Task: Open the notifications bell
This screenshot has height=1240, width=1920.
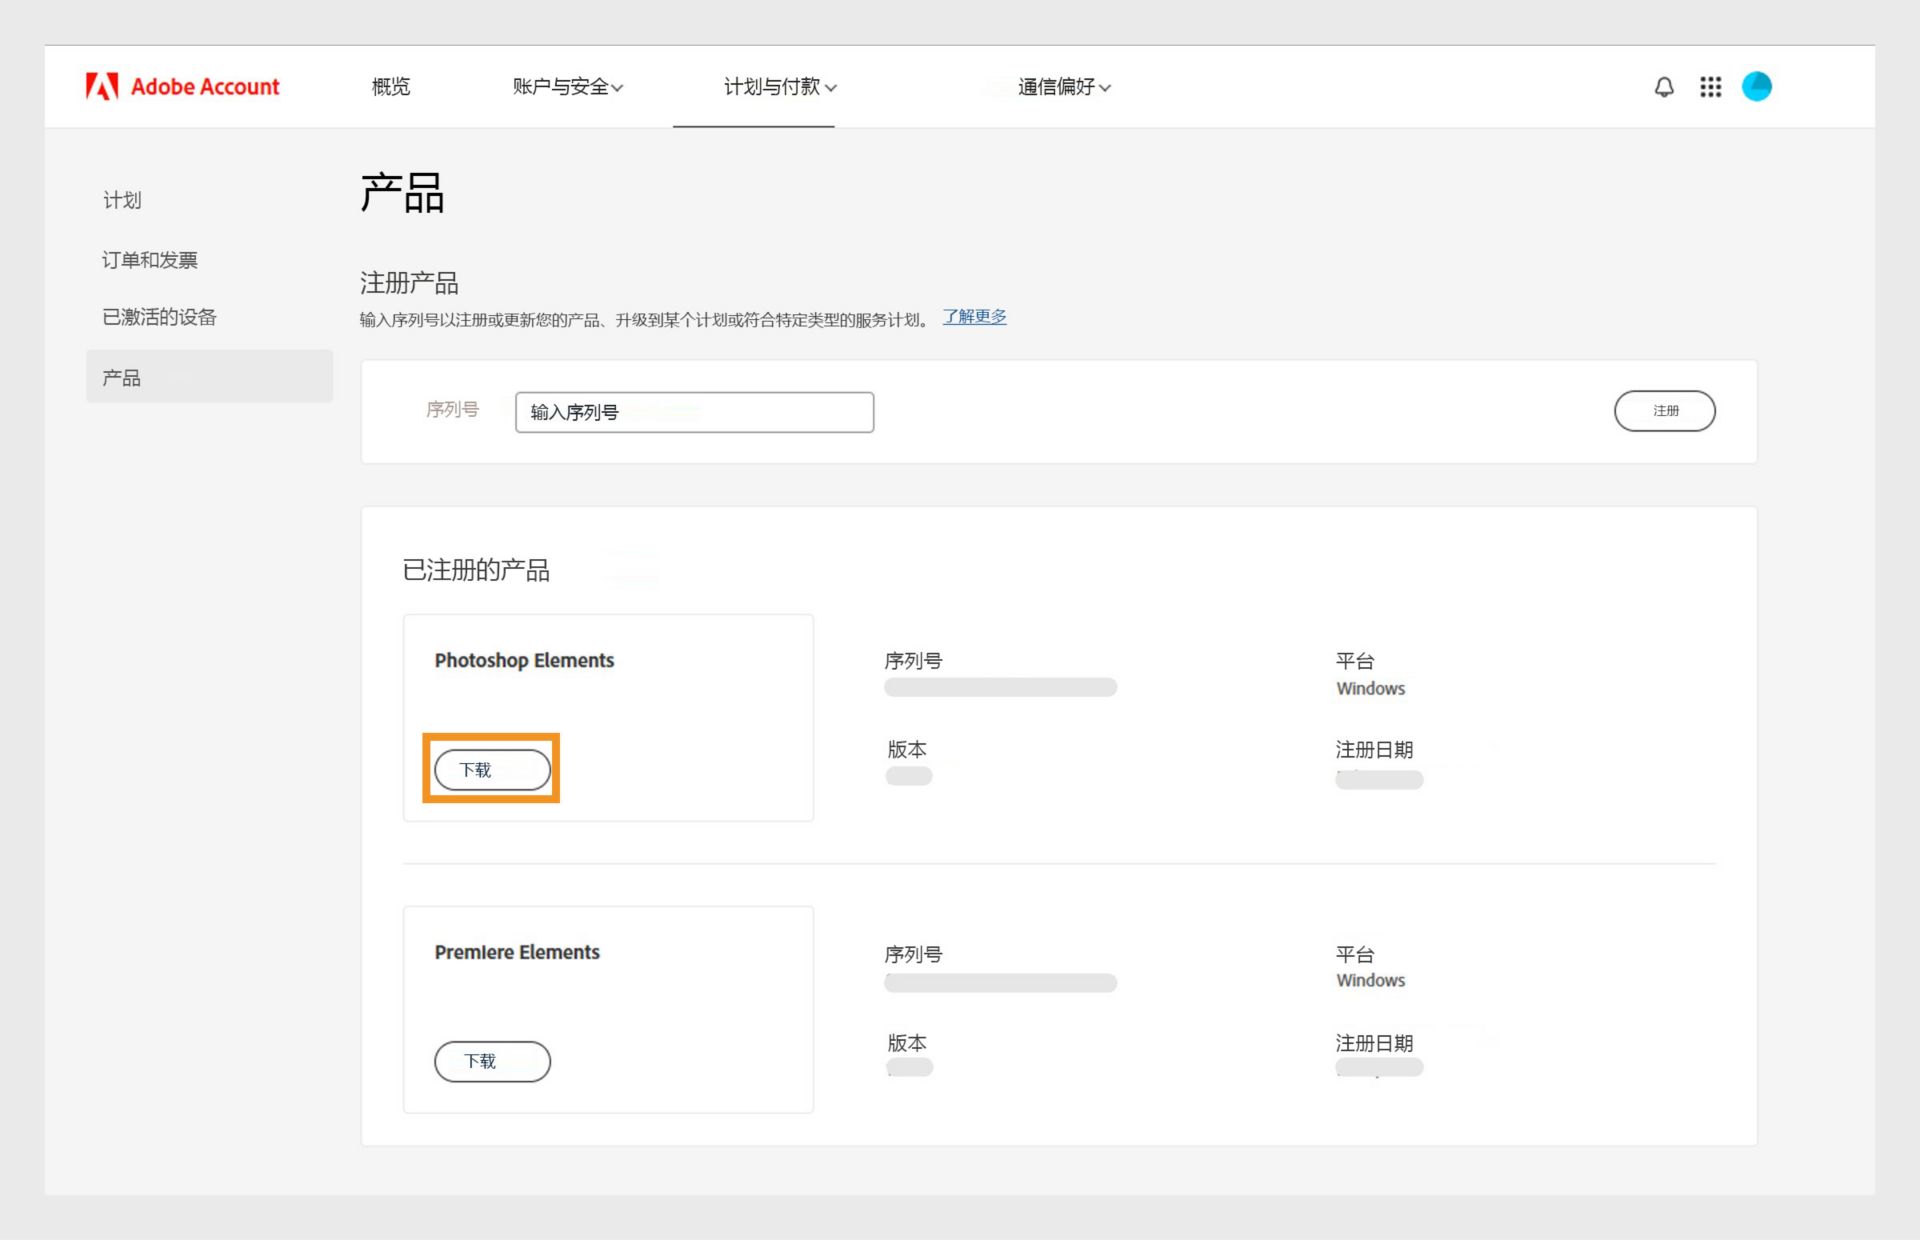Action: point(1664,87)
